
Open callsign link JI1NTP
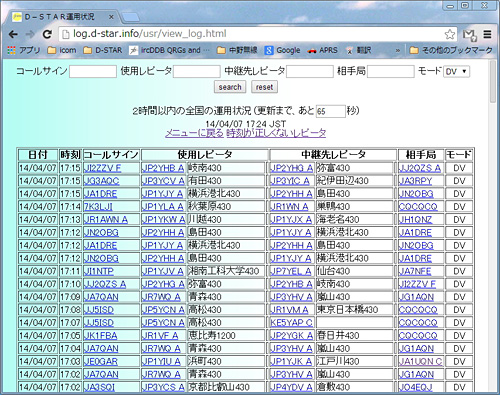(99, 271)
